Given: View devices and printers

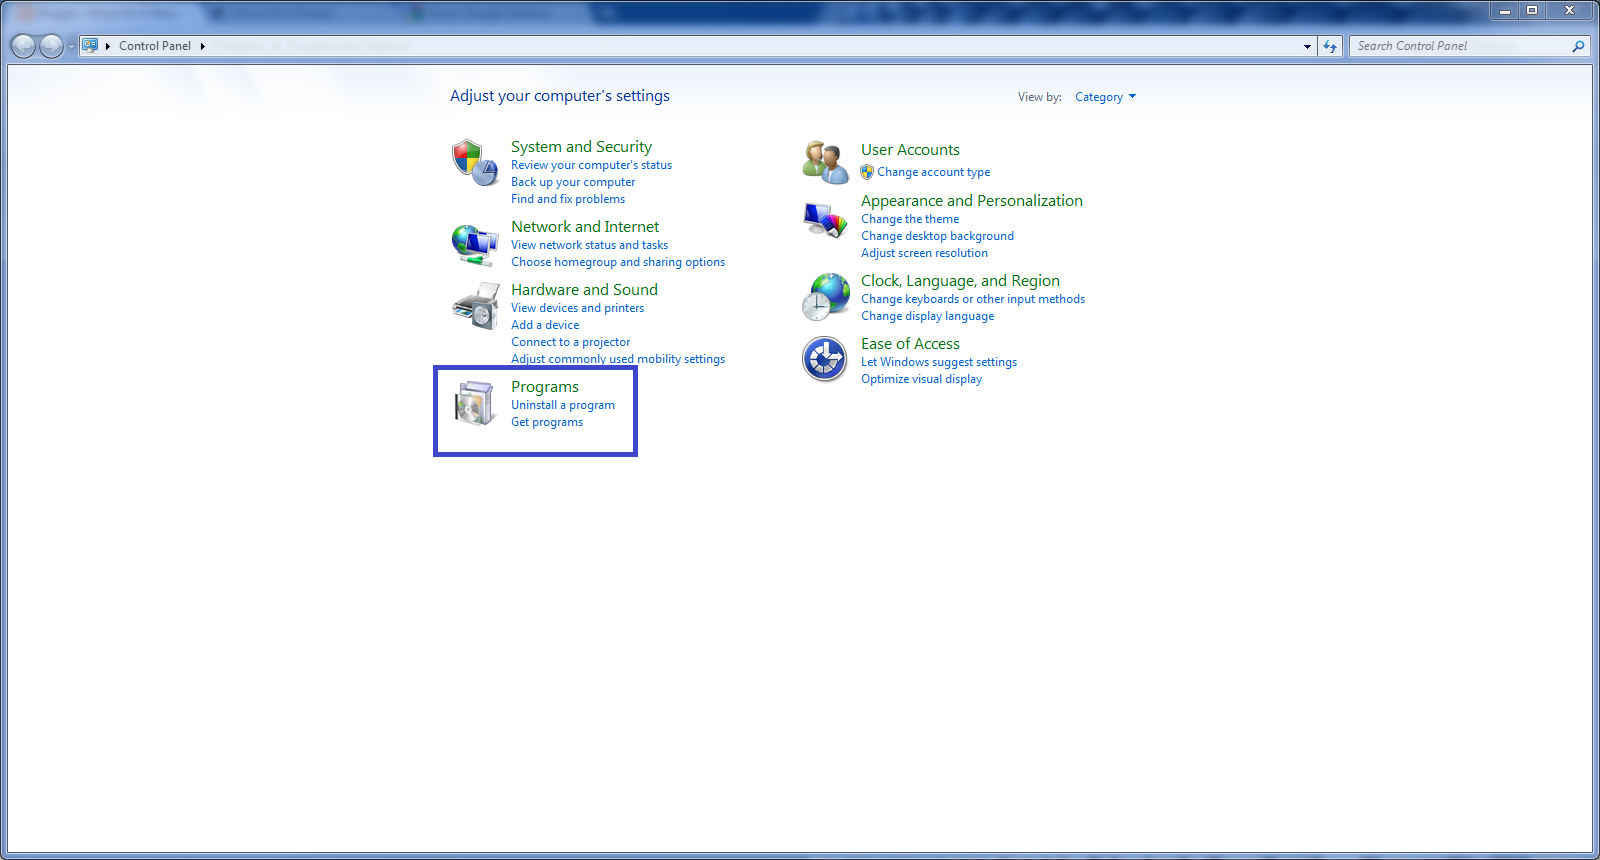Looking at the screenshot, I should 577,308.
